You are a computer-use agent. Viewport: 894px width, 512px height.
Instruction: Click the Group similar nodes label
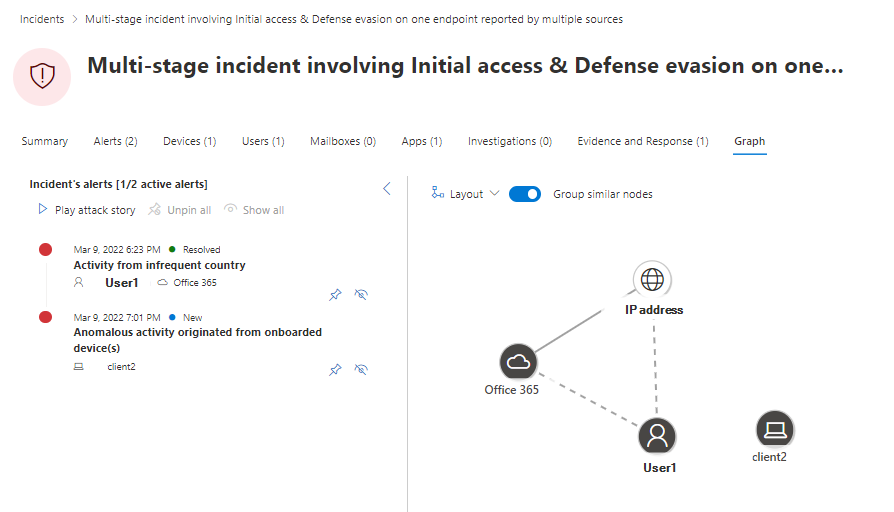coord(603,194)
